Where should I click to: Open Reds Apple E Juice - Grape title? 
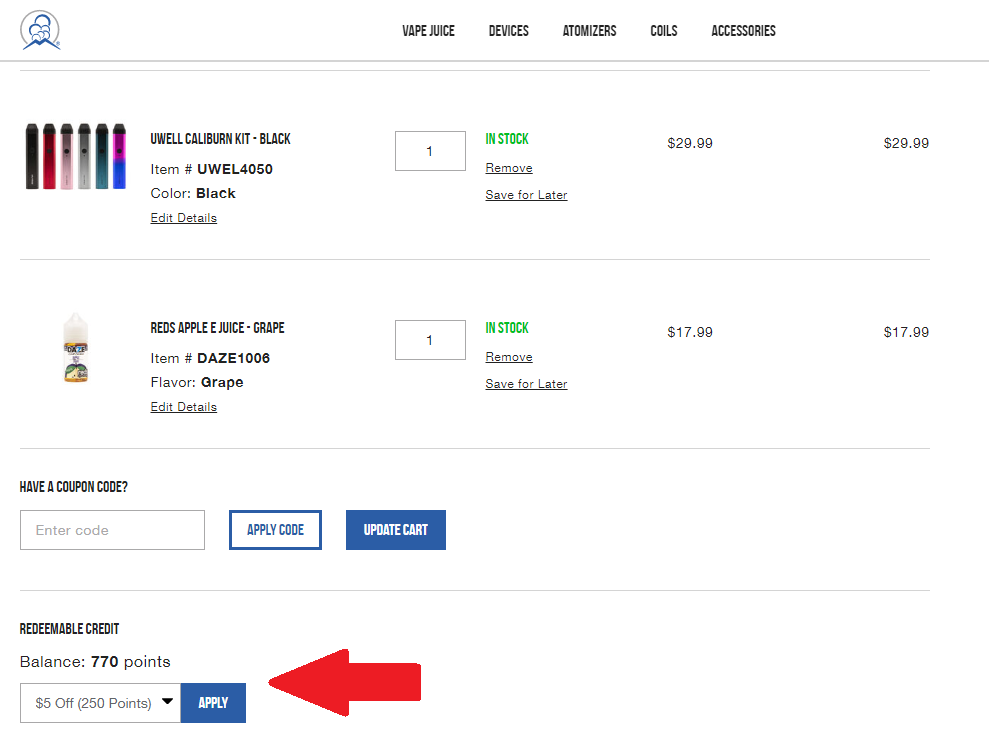pyautogui.click(x=217, y=328)
